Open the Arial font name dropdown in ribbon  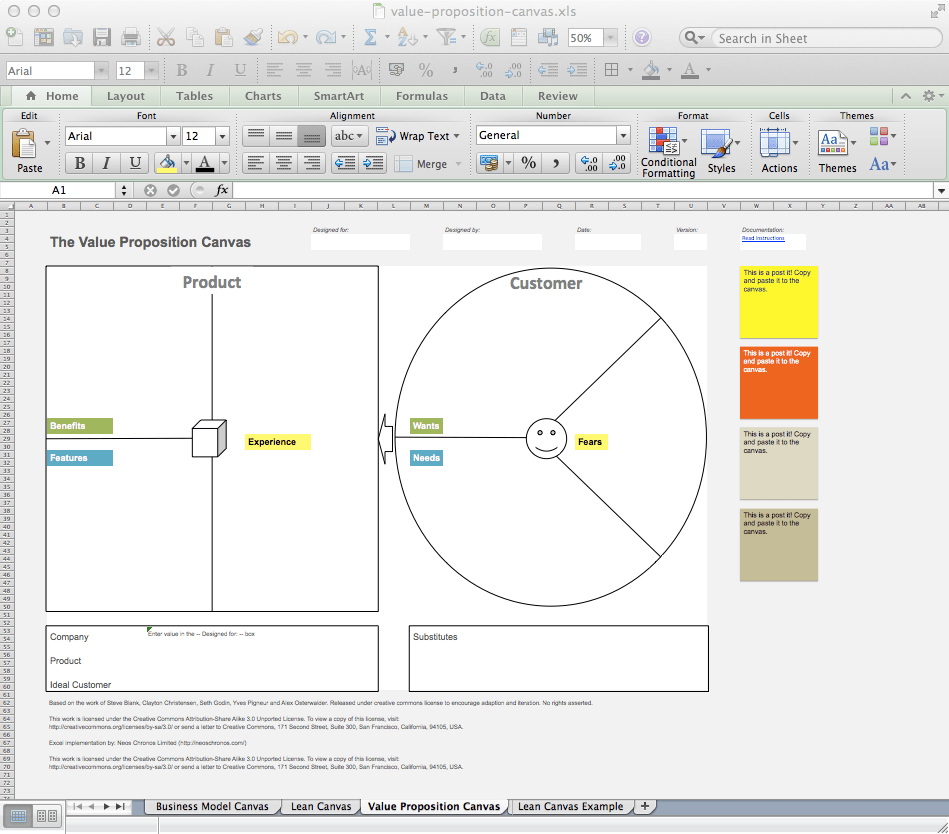click(x=173, y=136)
